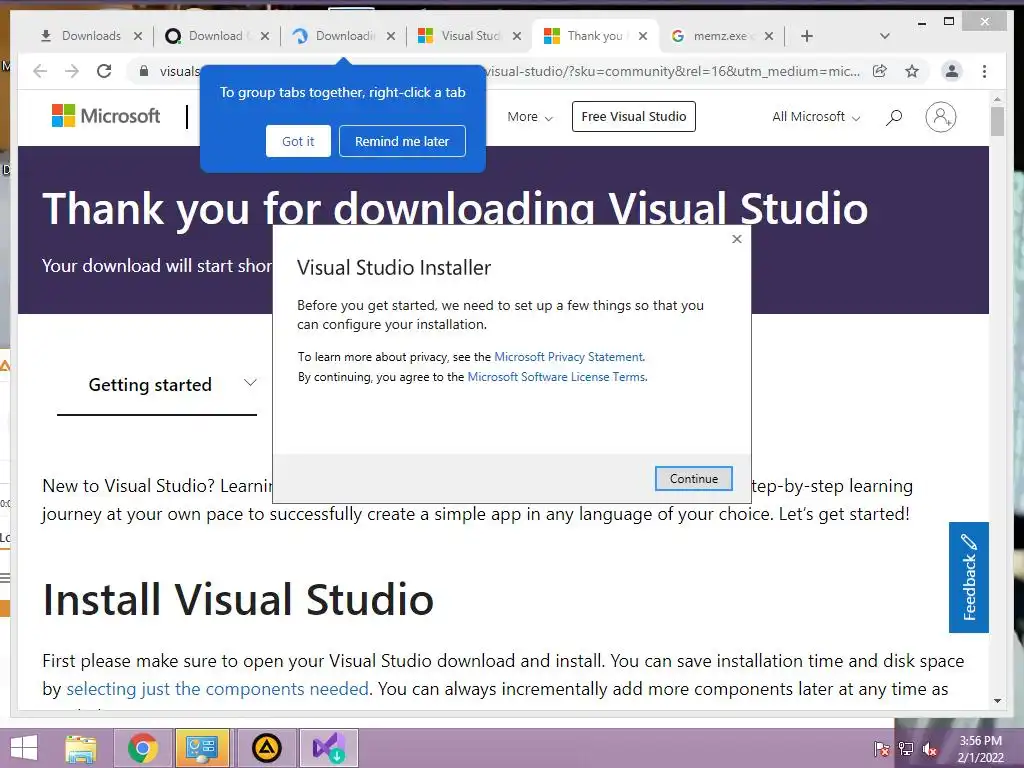Open Microsoft Software License Terms link
Viewport: 1024px width, 768px height.
556,377
